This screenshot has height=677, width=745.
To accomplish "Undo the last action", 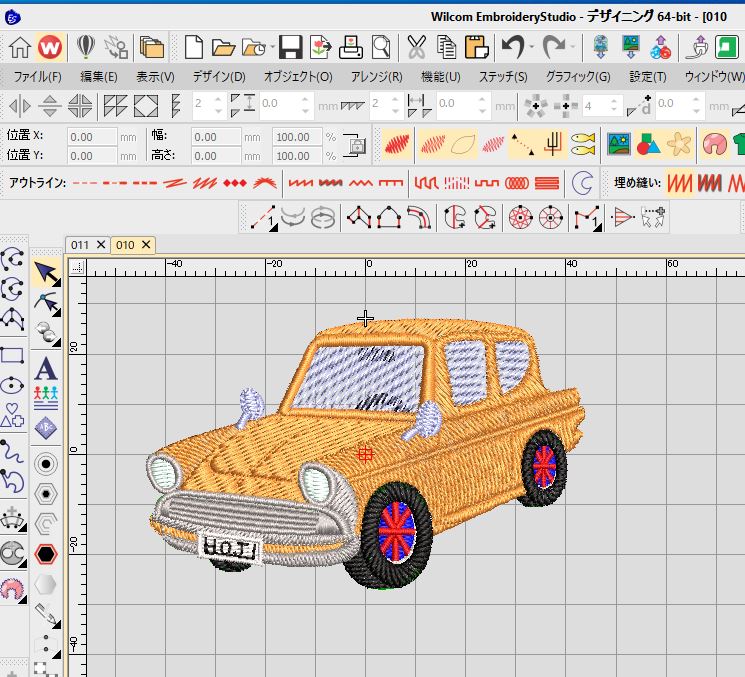I will (x=512, y=47).
